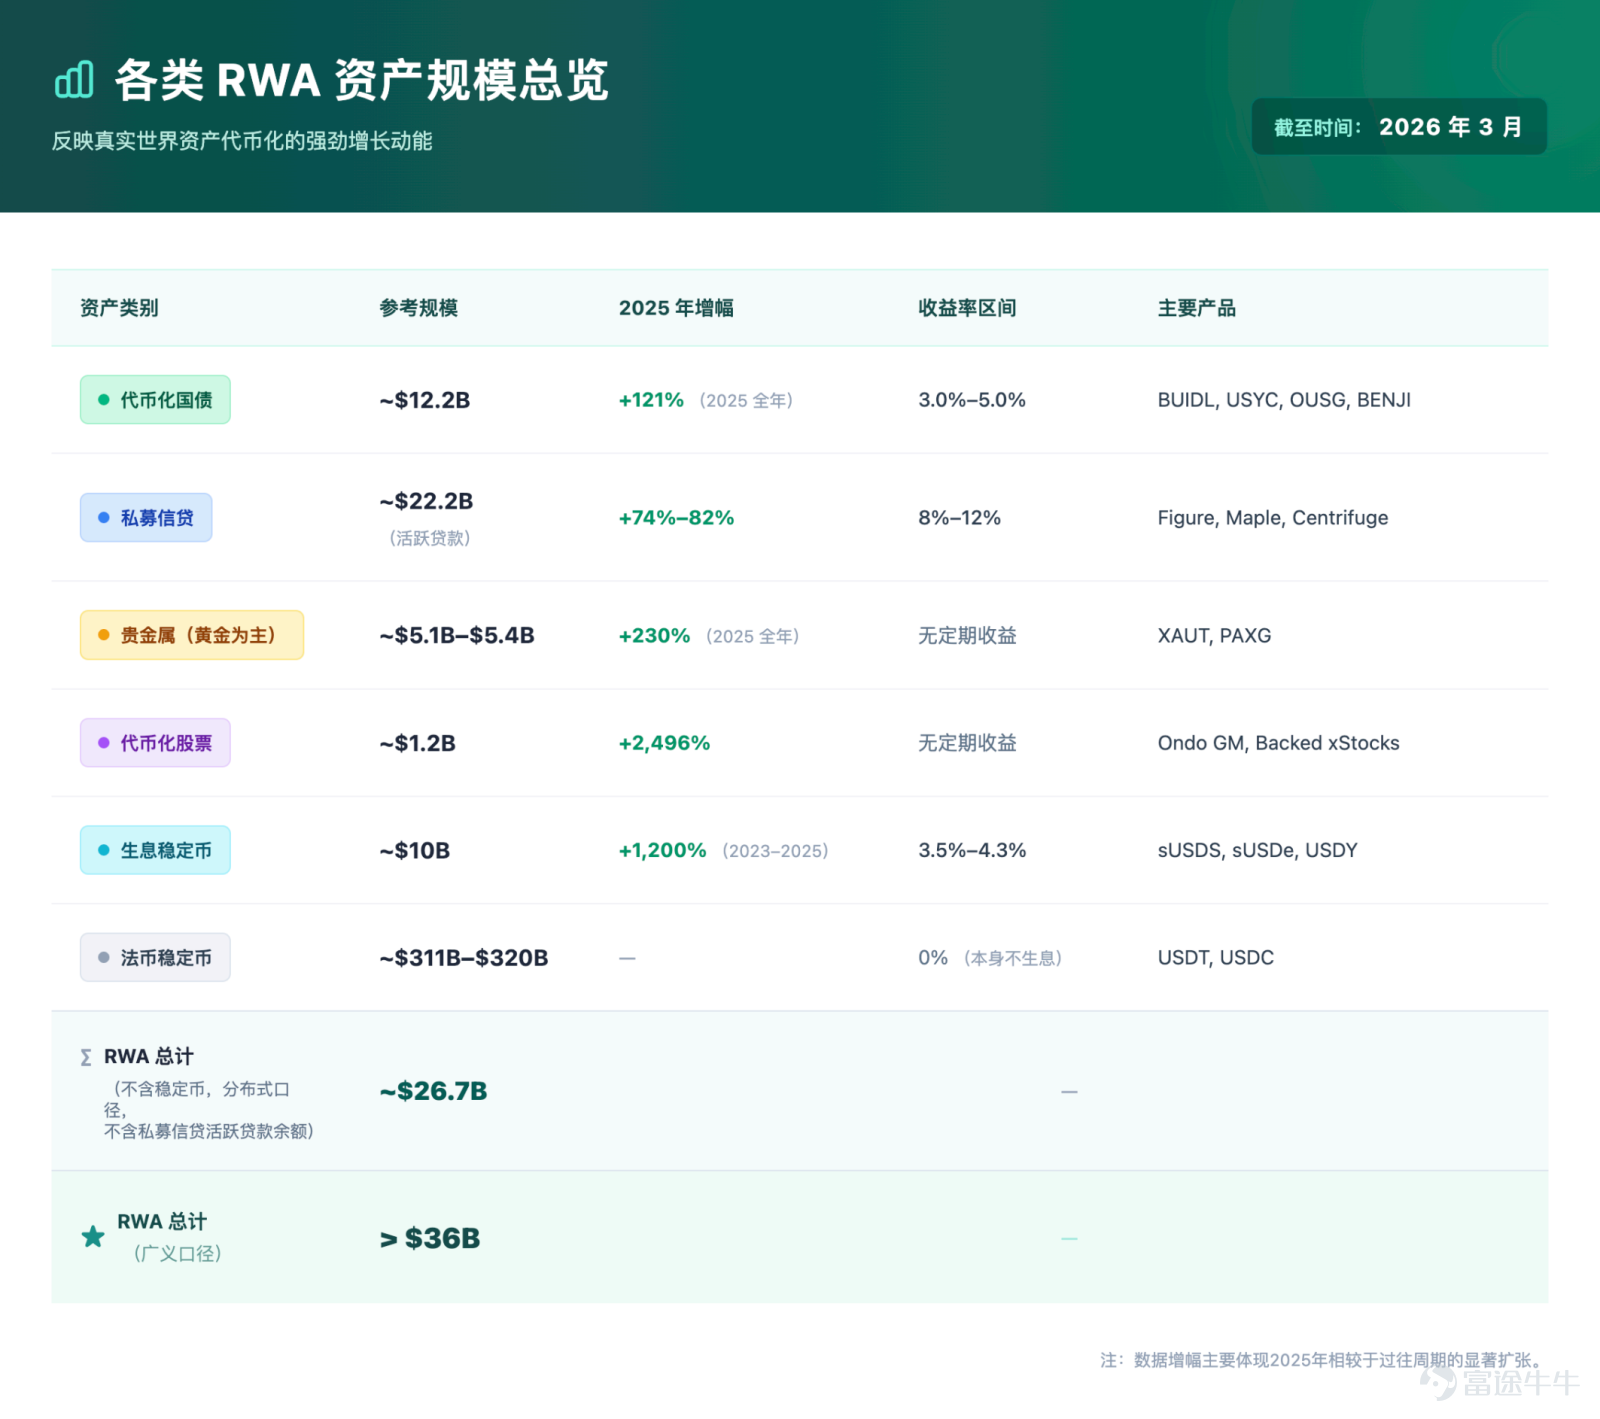Click the +230% growth figure
The height and width of the screenshot is (1419, 1600).
tap(654, 635)
